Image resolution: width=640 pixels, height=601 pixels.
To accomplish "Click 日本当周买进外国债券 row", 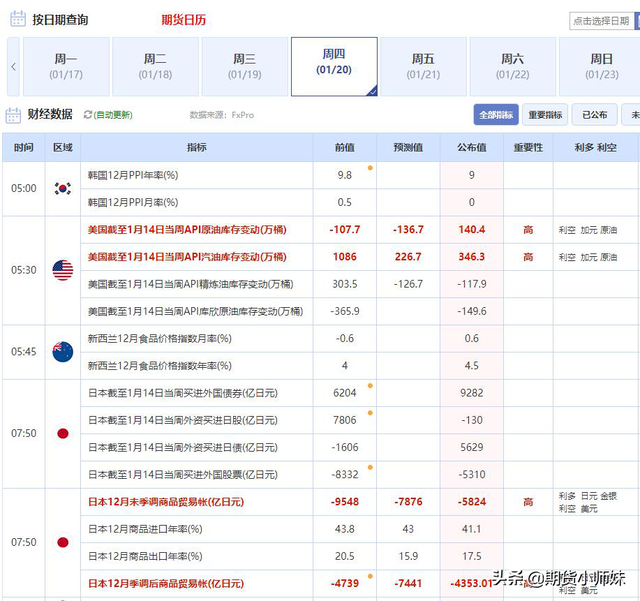I will (359, 393).
